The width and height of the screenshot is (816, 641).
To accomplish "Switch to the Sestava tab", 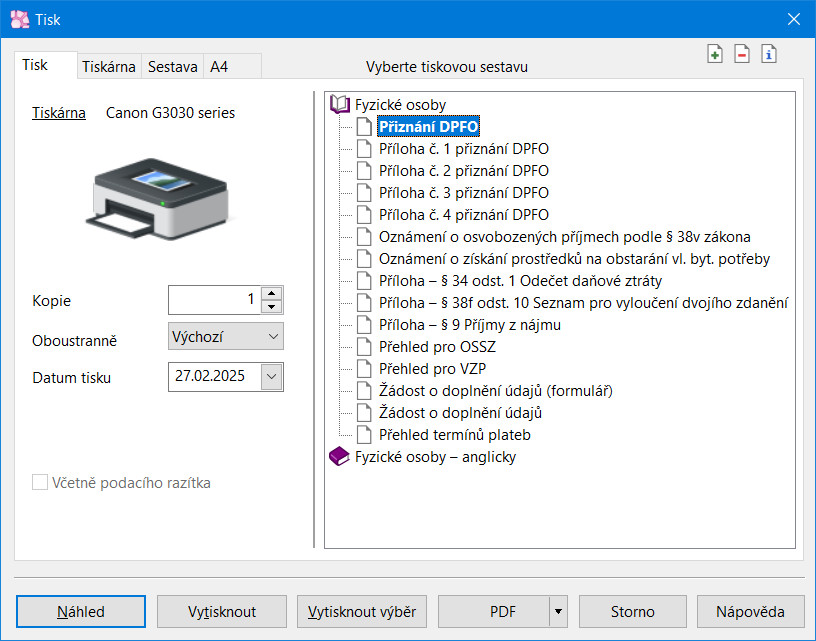I will click(x=172, y=67).
